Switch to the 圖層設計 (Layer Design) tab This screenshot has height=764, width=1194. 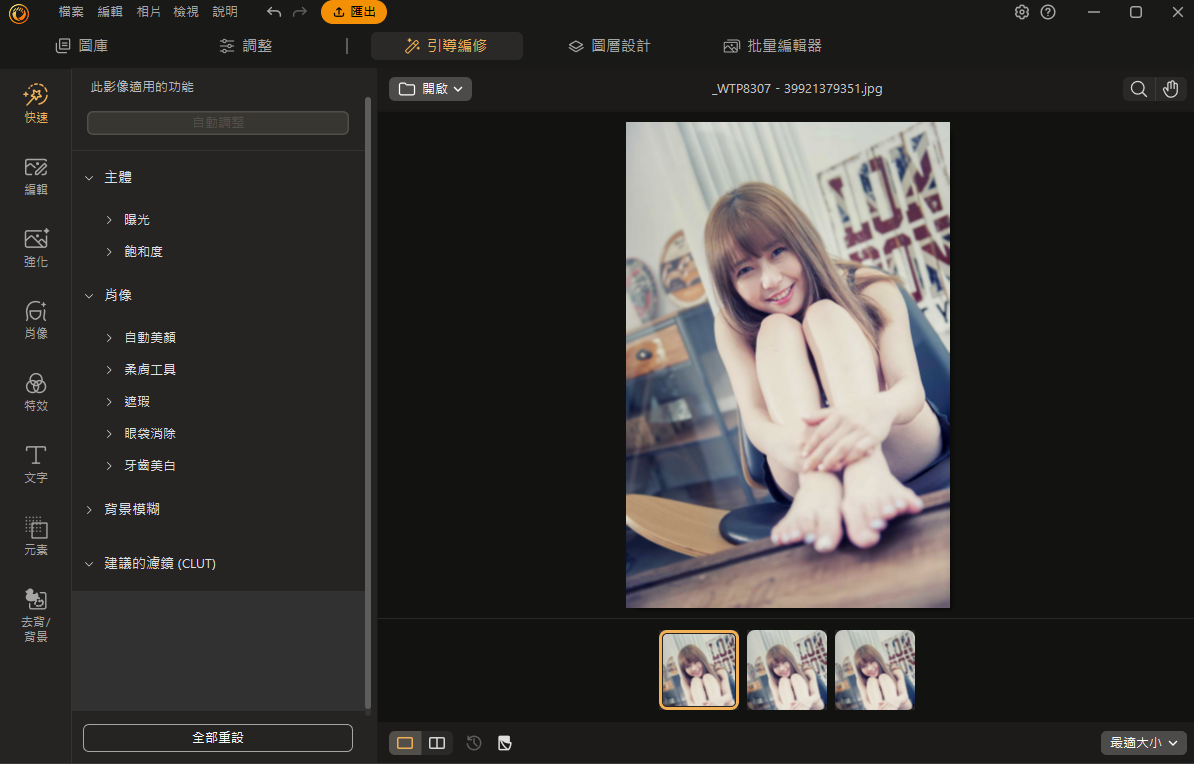(x=609, y=46)
